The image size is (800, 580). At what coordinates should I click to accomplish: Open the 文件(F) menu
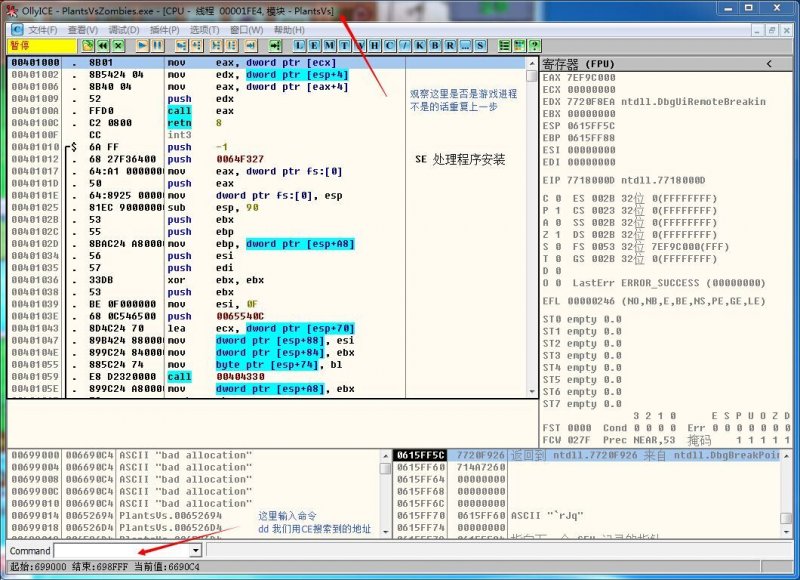tap(42, 30)
